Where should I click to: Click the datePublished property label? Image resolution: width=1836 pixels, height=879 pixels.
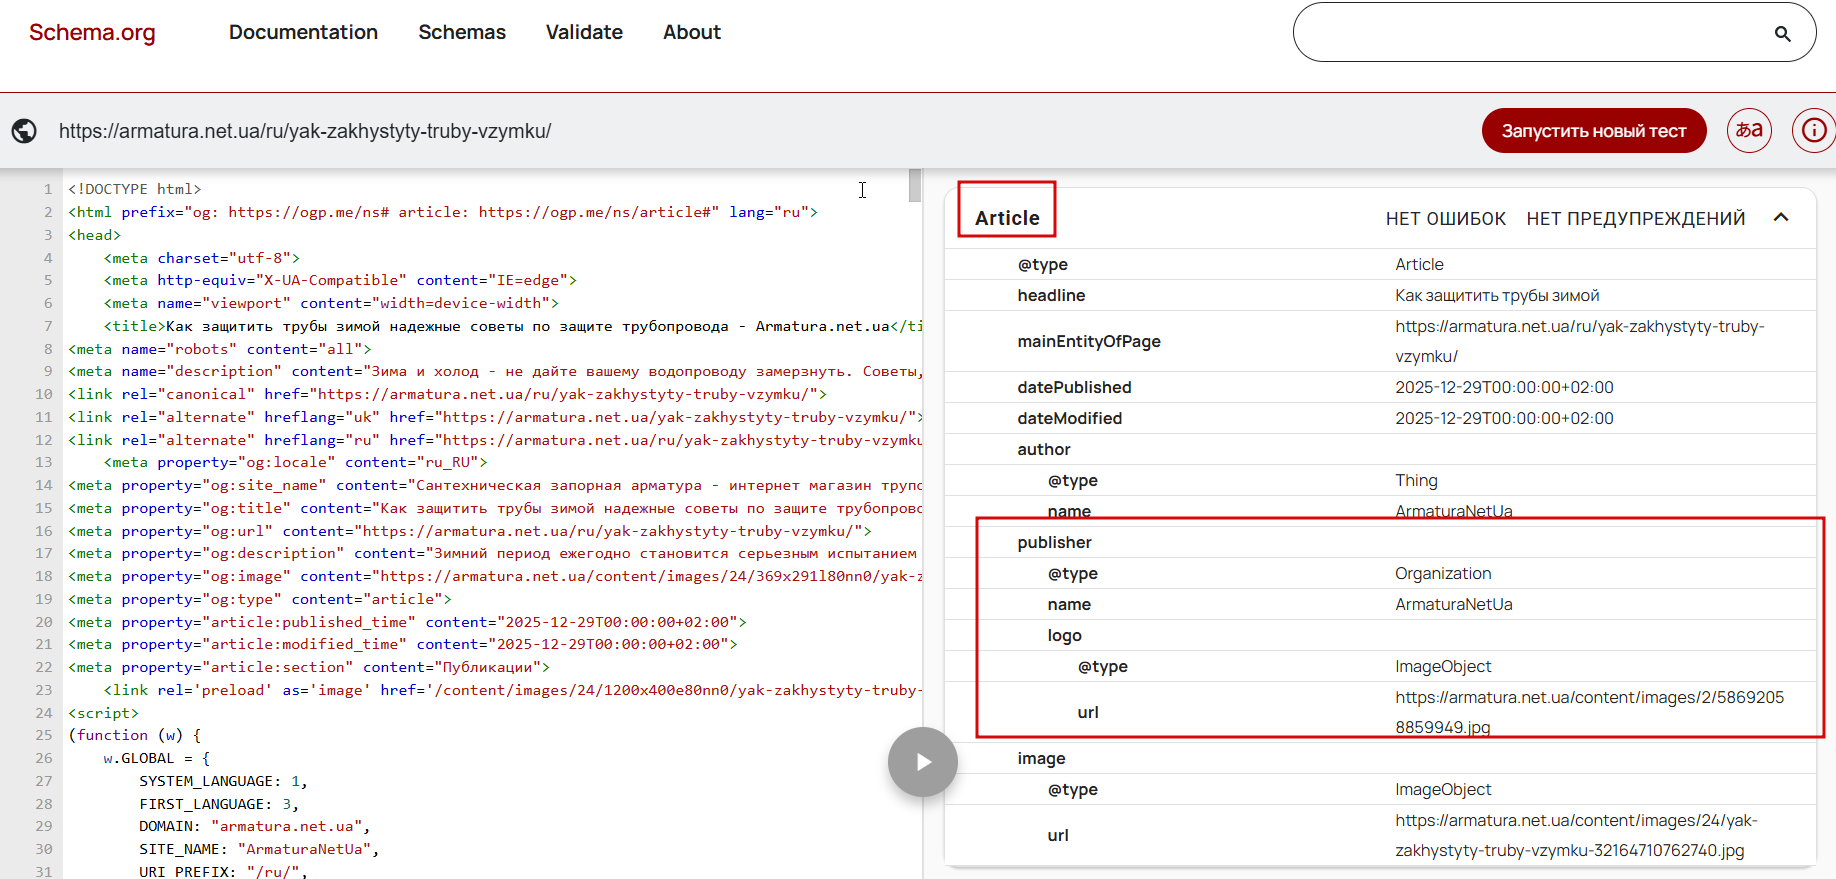click(1075, 387)
